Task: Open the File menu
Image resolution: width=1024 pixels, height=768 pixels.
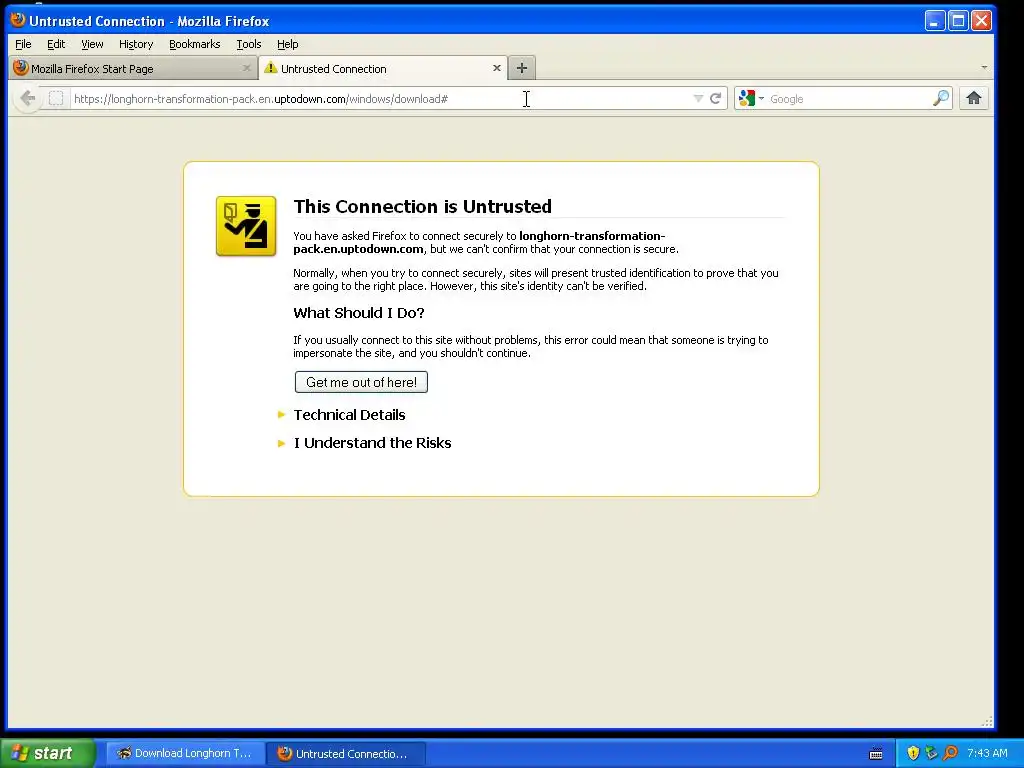Action: (x=24, y=44)
